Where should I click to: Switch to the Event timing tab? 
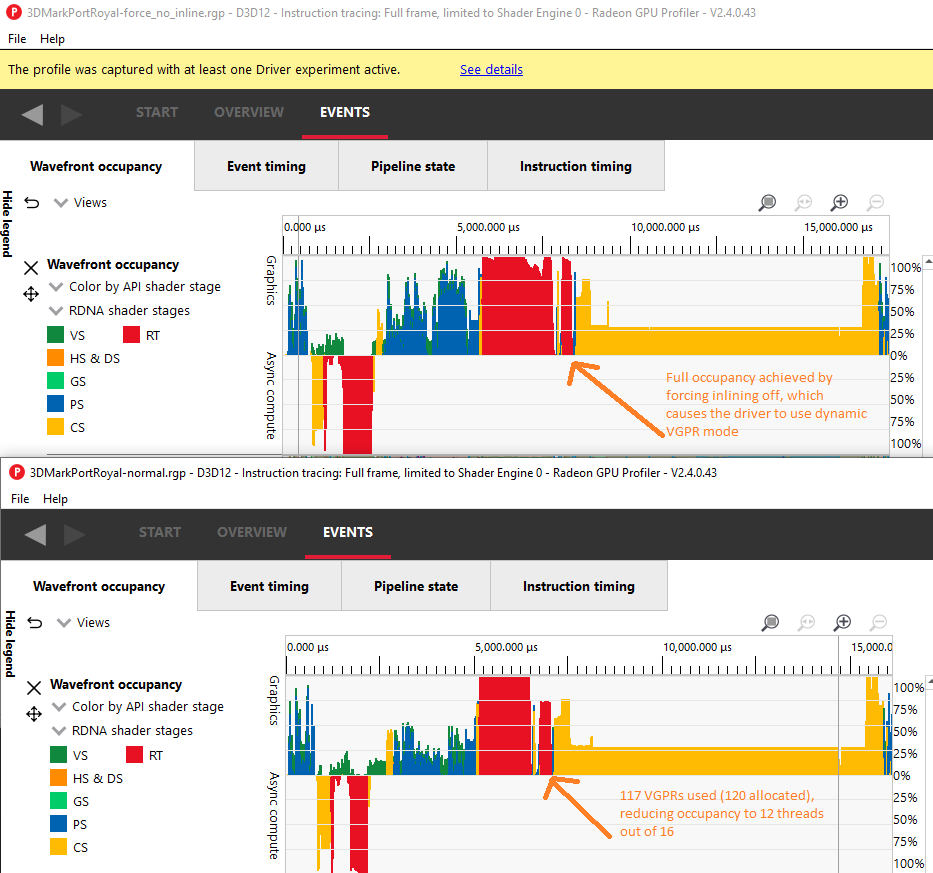coord(266,166)
